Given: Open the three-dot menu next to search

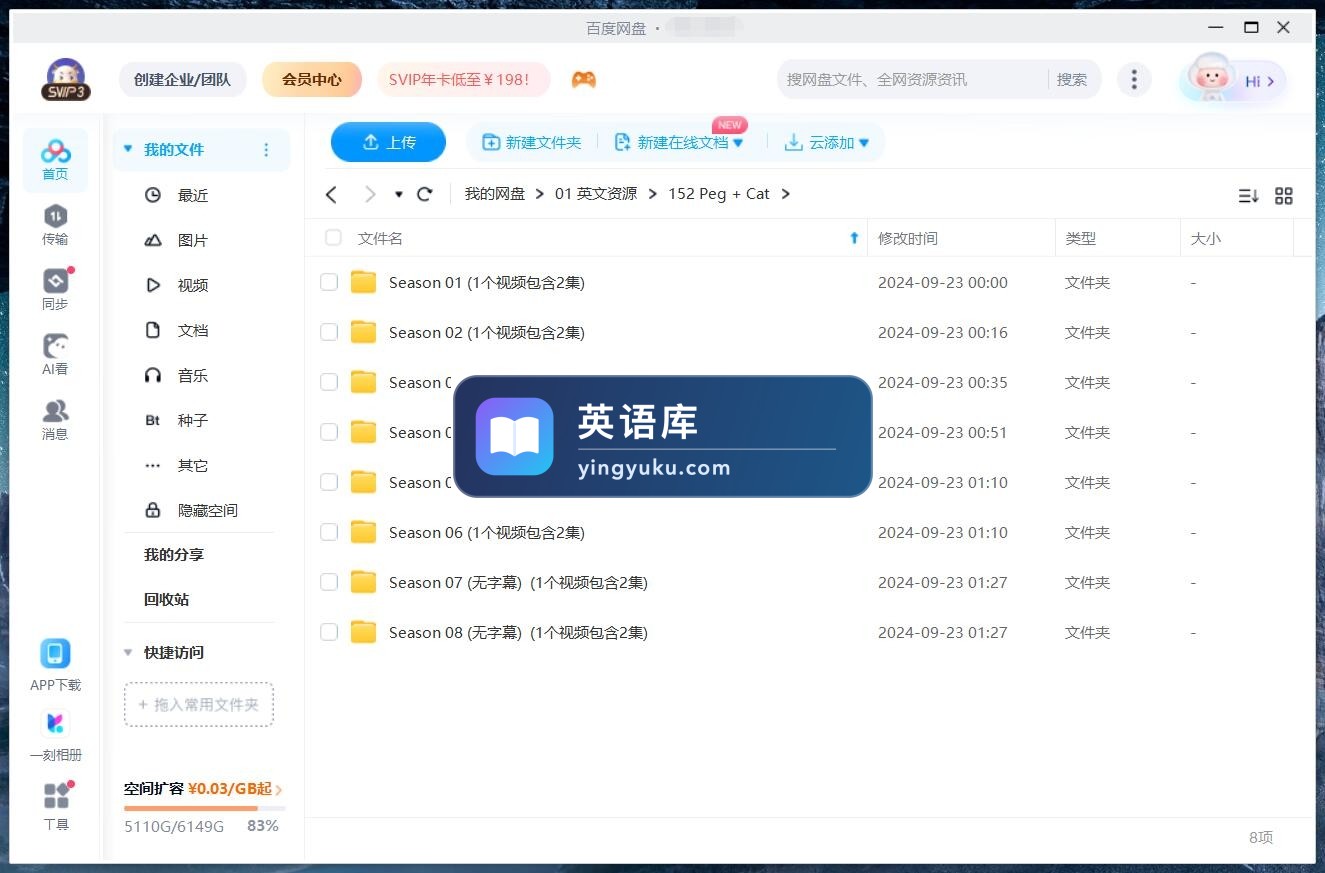Looking at the screenshot, I should (1133, 79).
